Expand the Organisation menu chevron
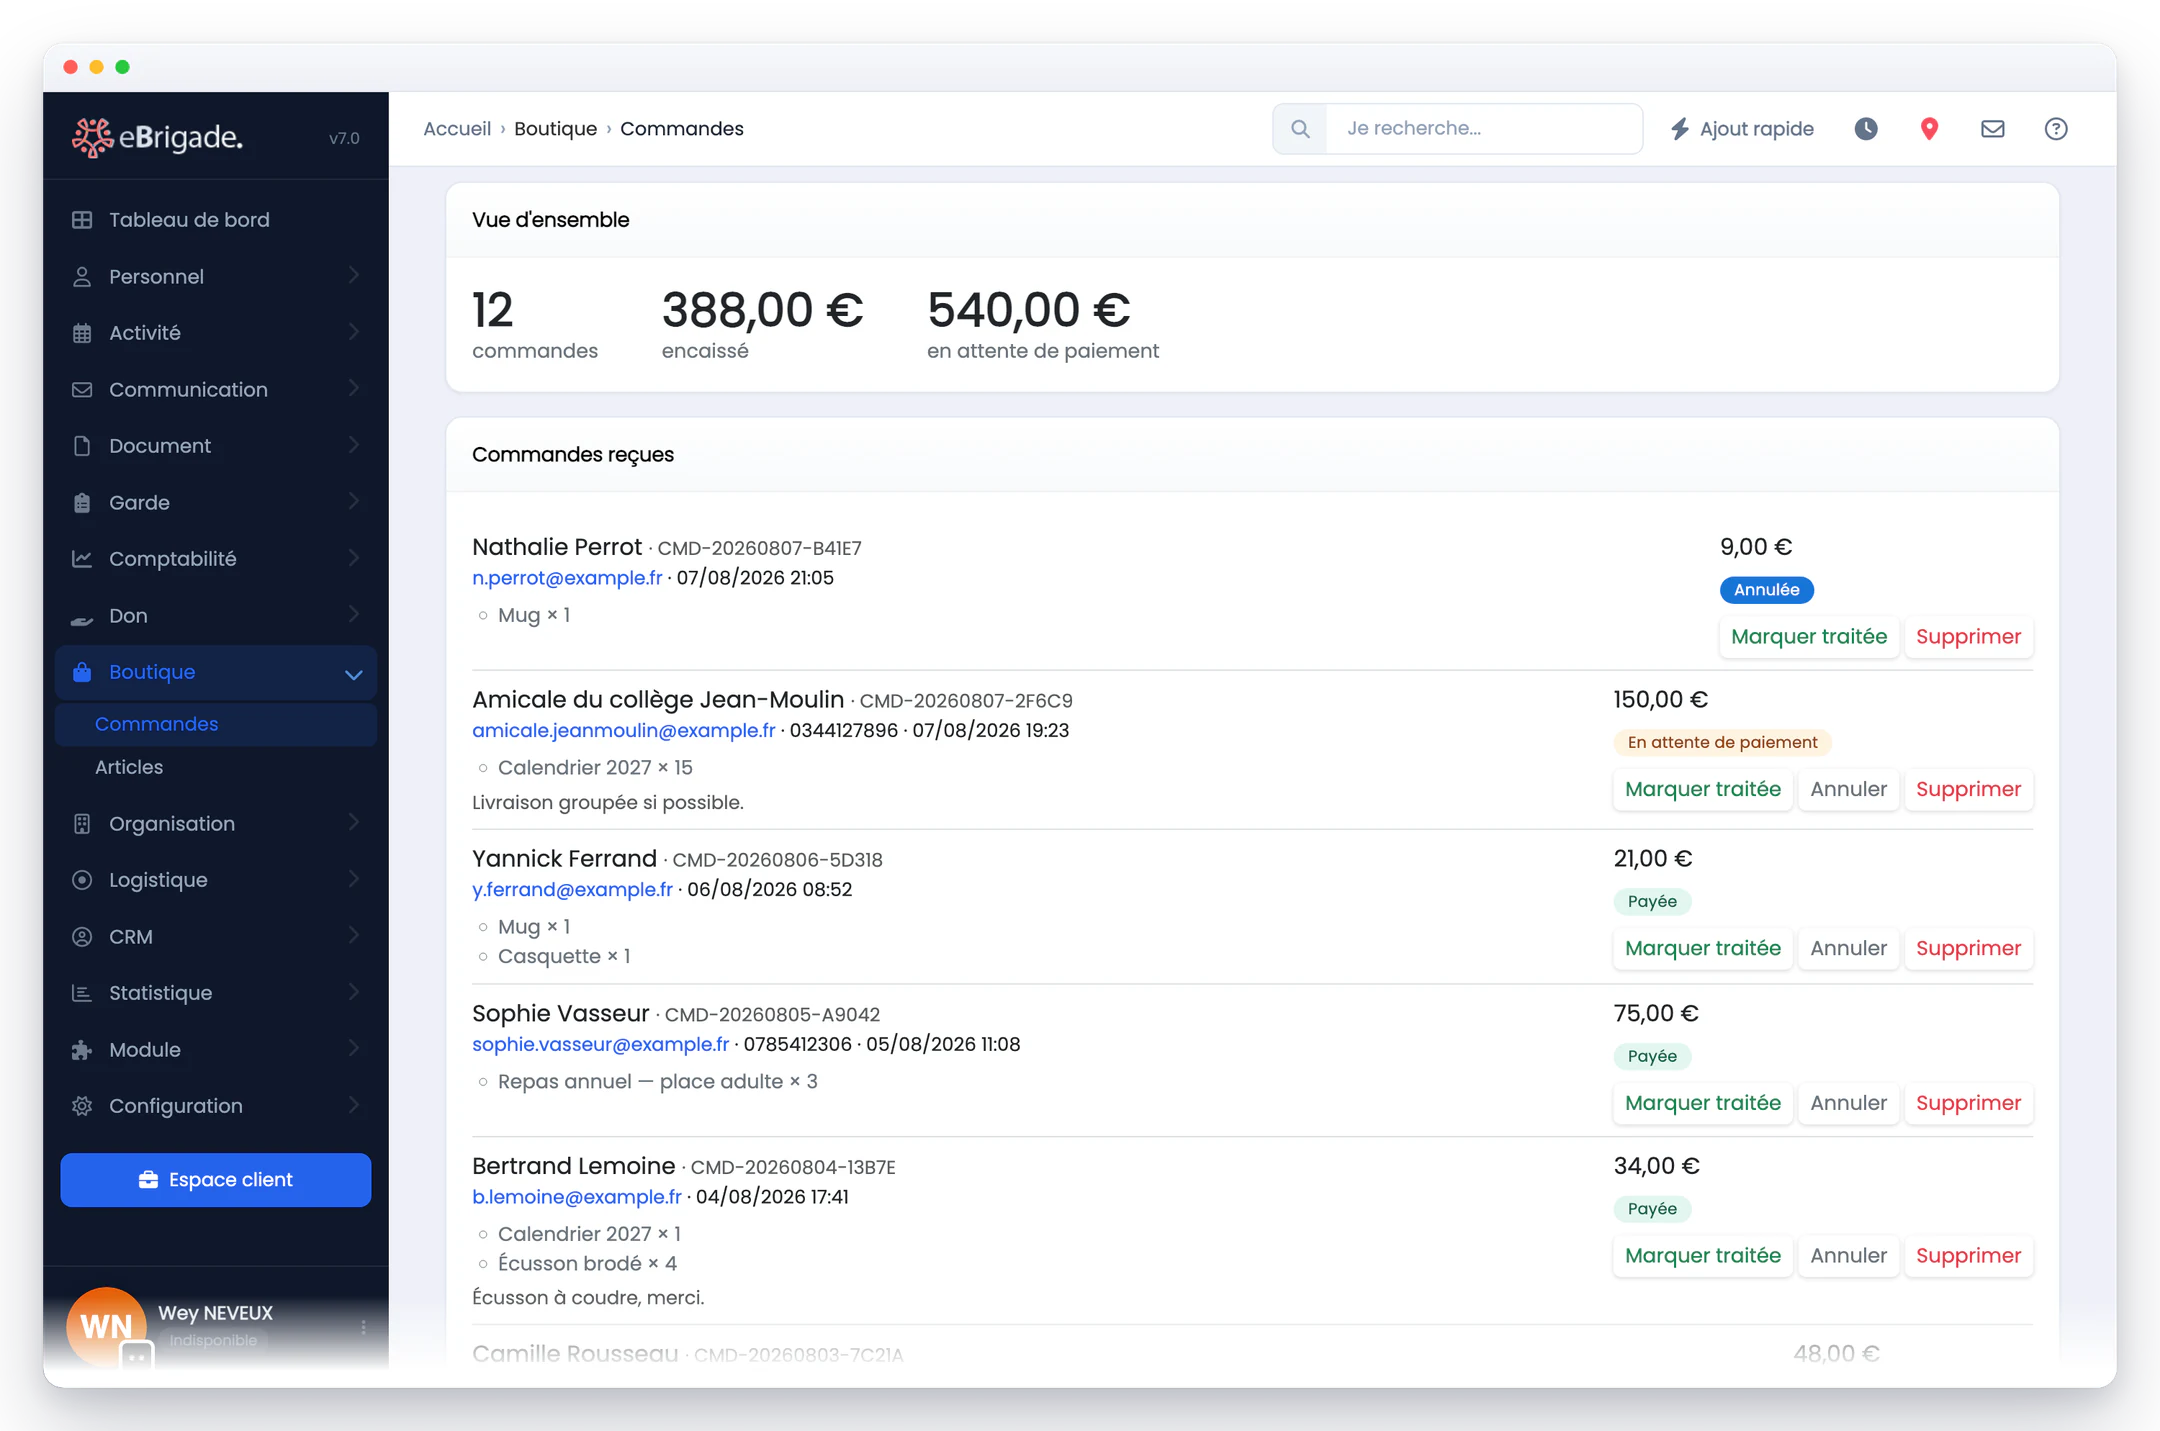This screenshot has height=1431, width=2160. (354, 823)
